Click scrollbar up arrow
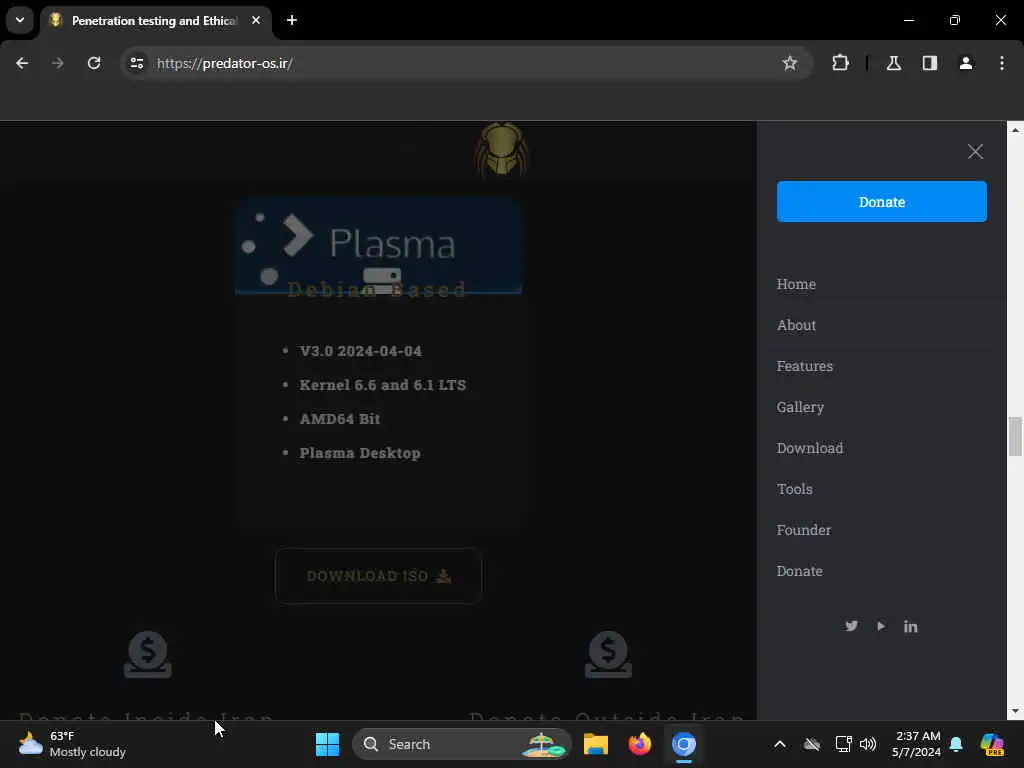The height and width of the screenshot is (768, 1024). [x=1015, y=129]
